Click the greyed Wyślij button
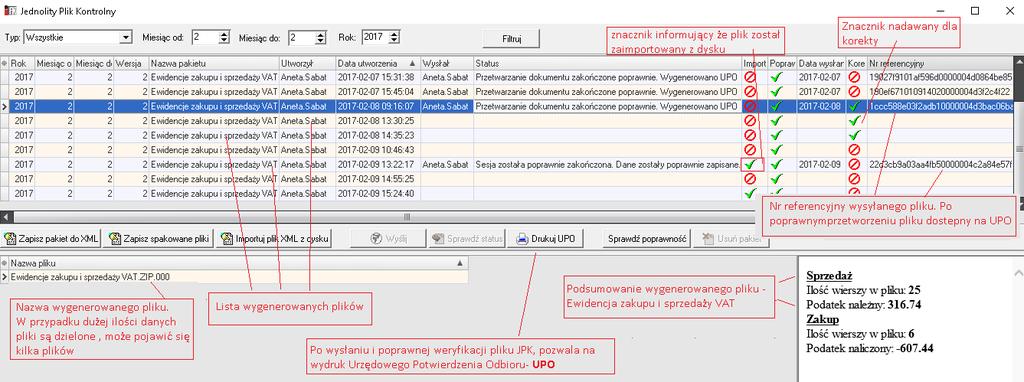The width and height of the screenshot is (1024, 382). pyautogui.click(x=388, y=239)
